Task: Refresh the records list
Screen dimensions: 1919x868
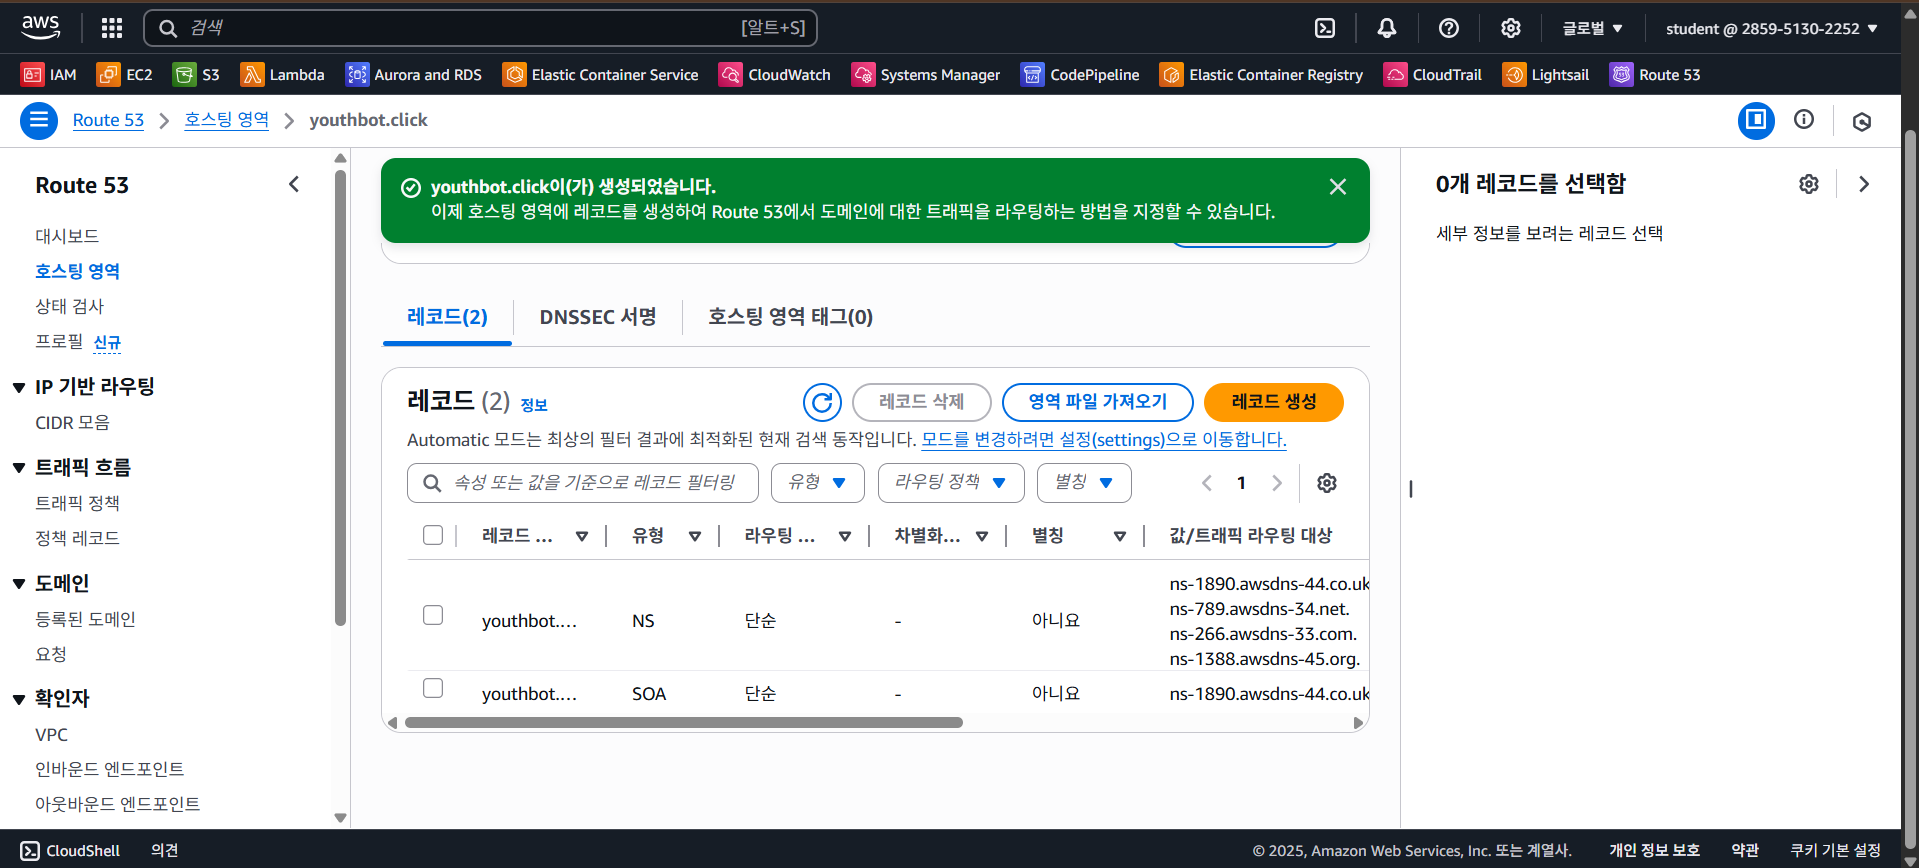Action: (x=822, y=402)
